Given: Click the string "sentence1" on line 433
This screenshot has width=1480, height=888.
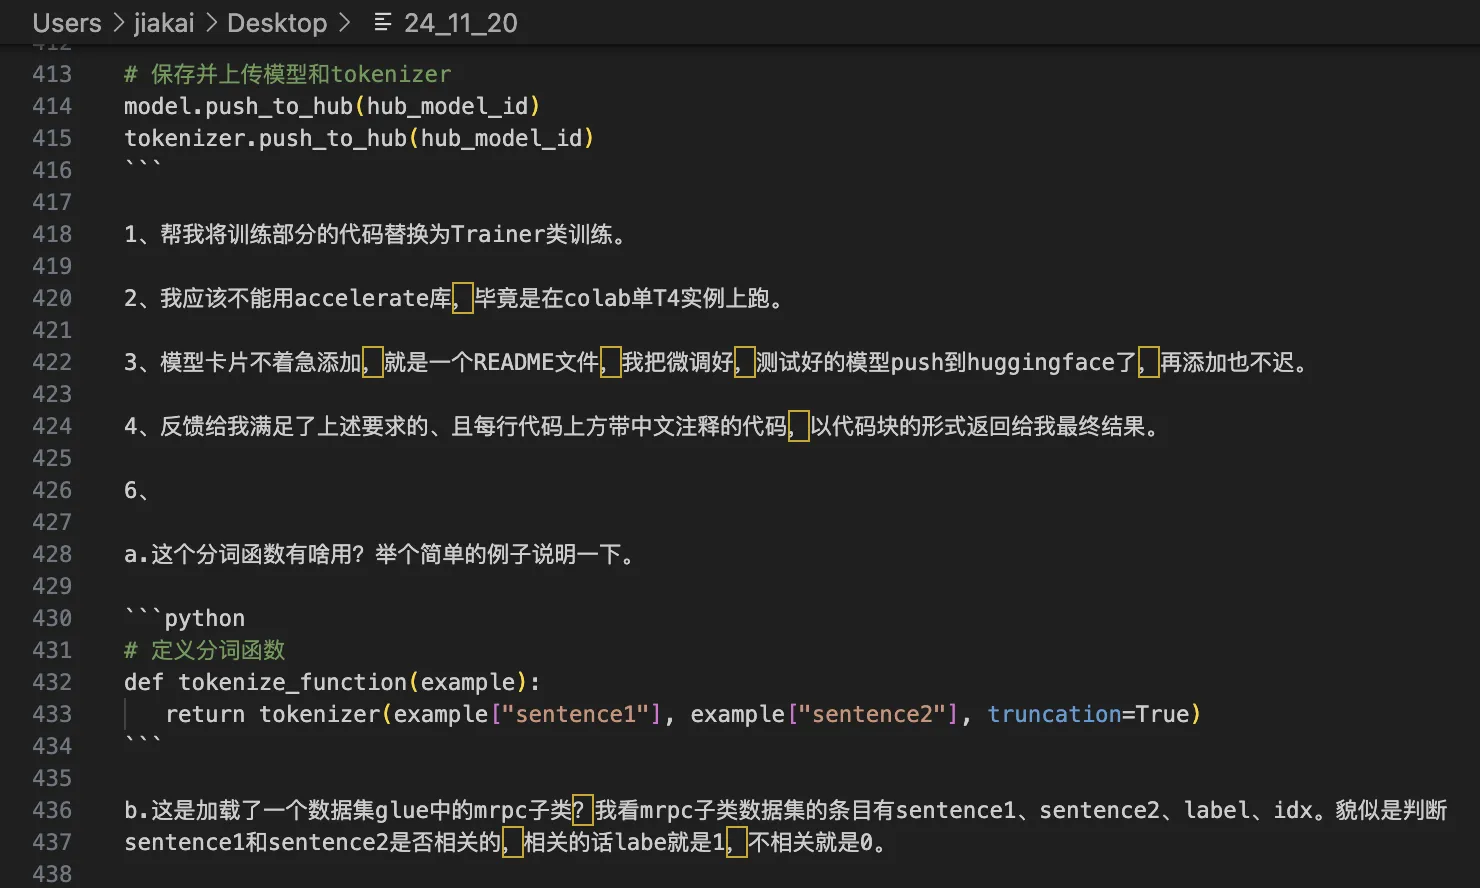Looking at the screenshot, I should tap(575, 714).
